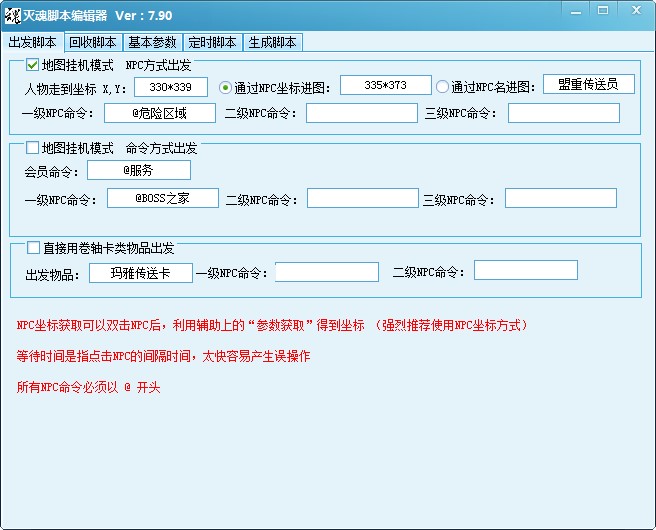Open the 基本参数 tab

153,42
